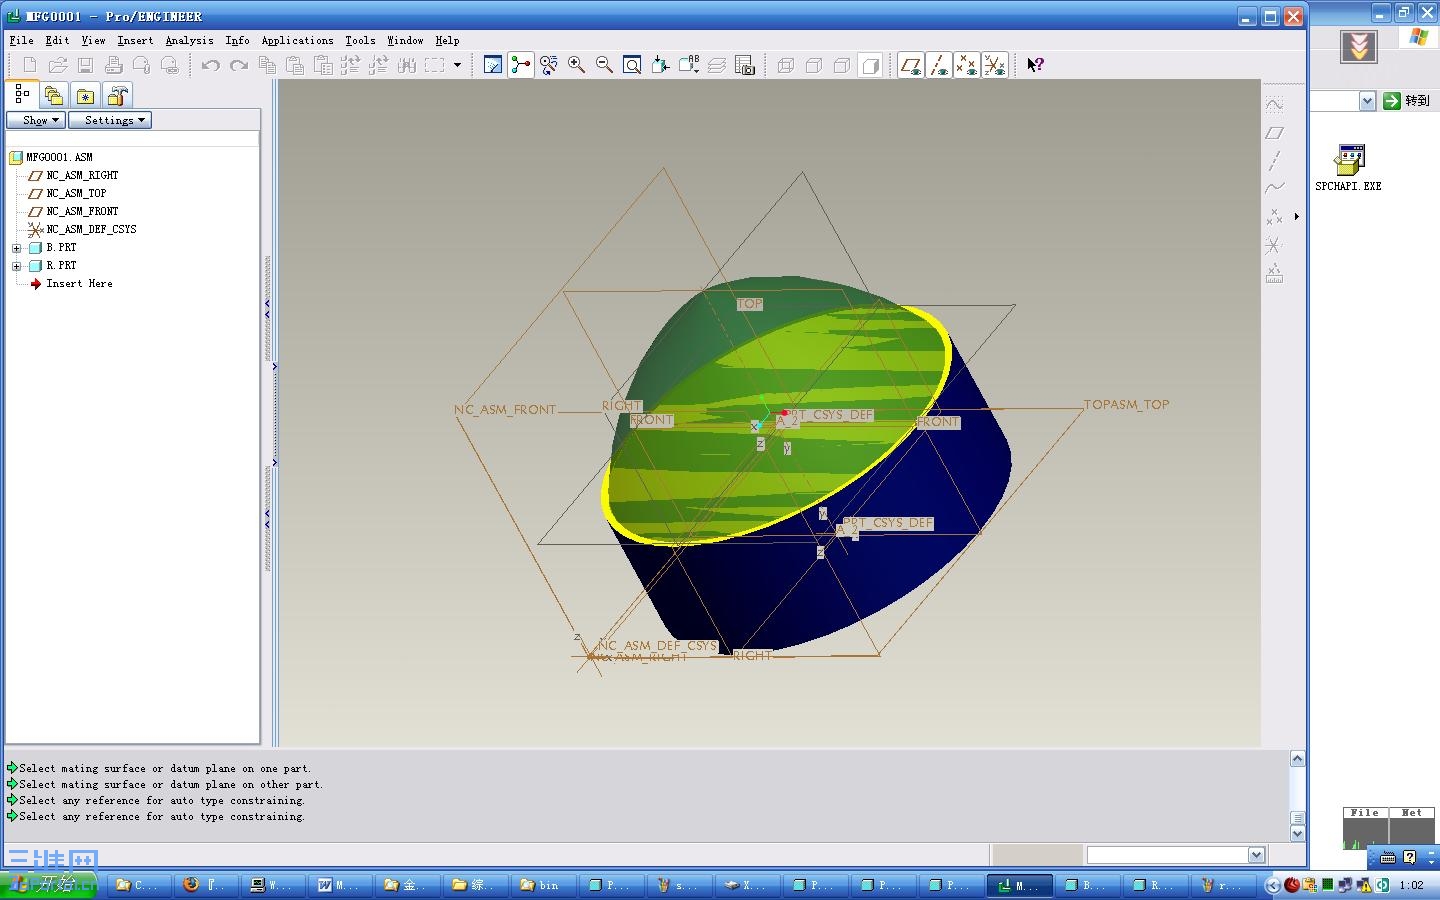This screenshot has width=1440, height=900.
Task: Open the selection filter combo box
Action: click(1176, 855)
